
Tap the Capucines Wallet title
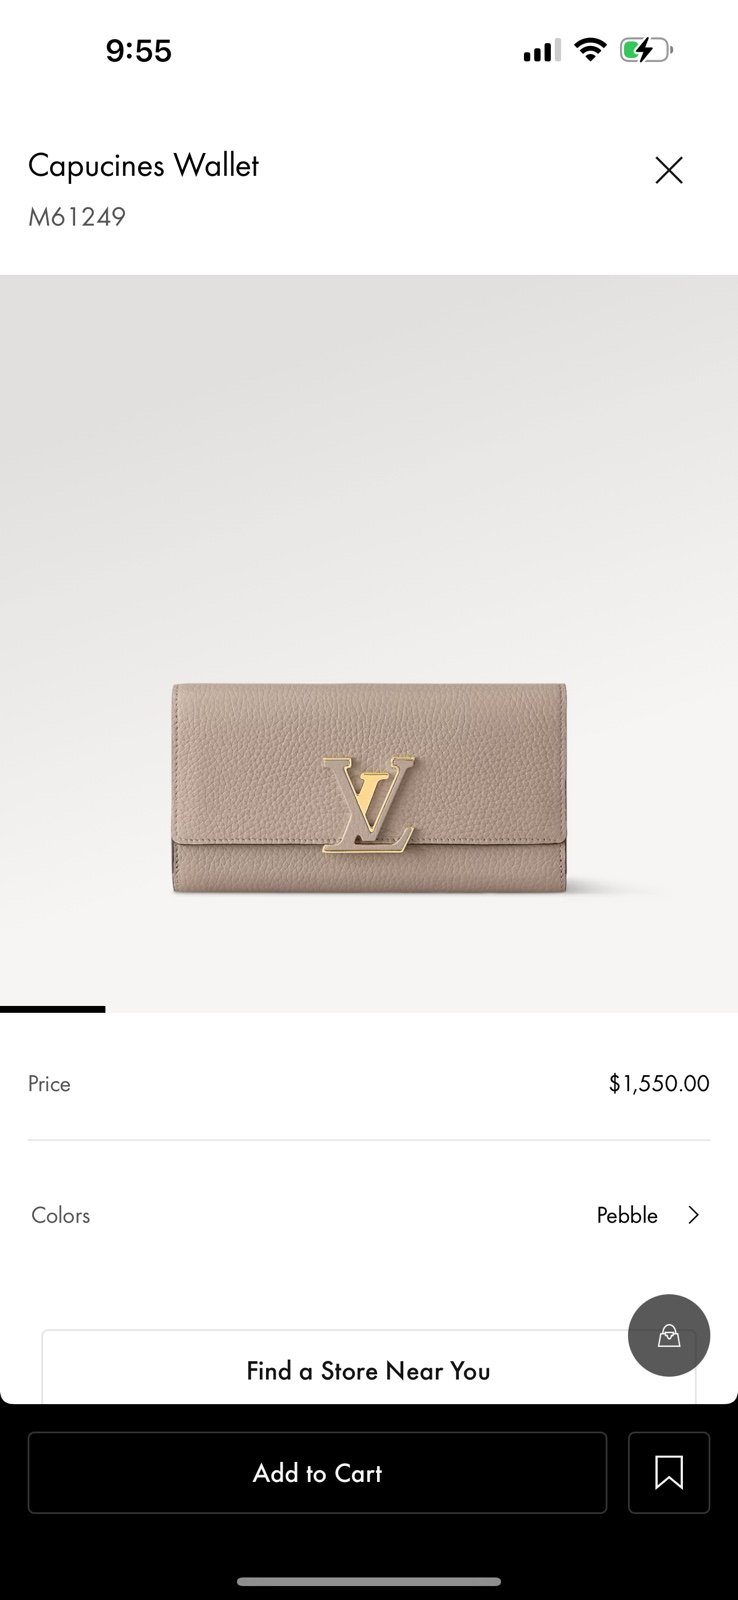coord(143,165)
